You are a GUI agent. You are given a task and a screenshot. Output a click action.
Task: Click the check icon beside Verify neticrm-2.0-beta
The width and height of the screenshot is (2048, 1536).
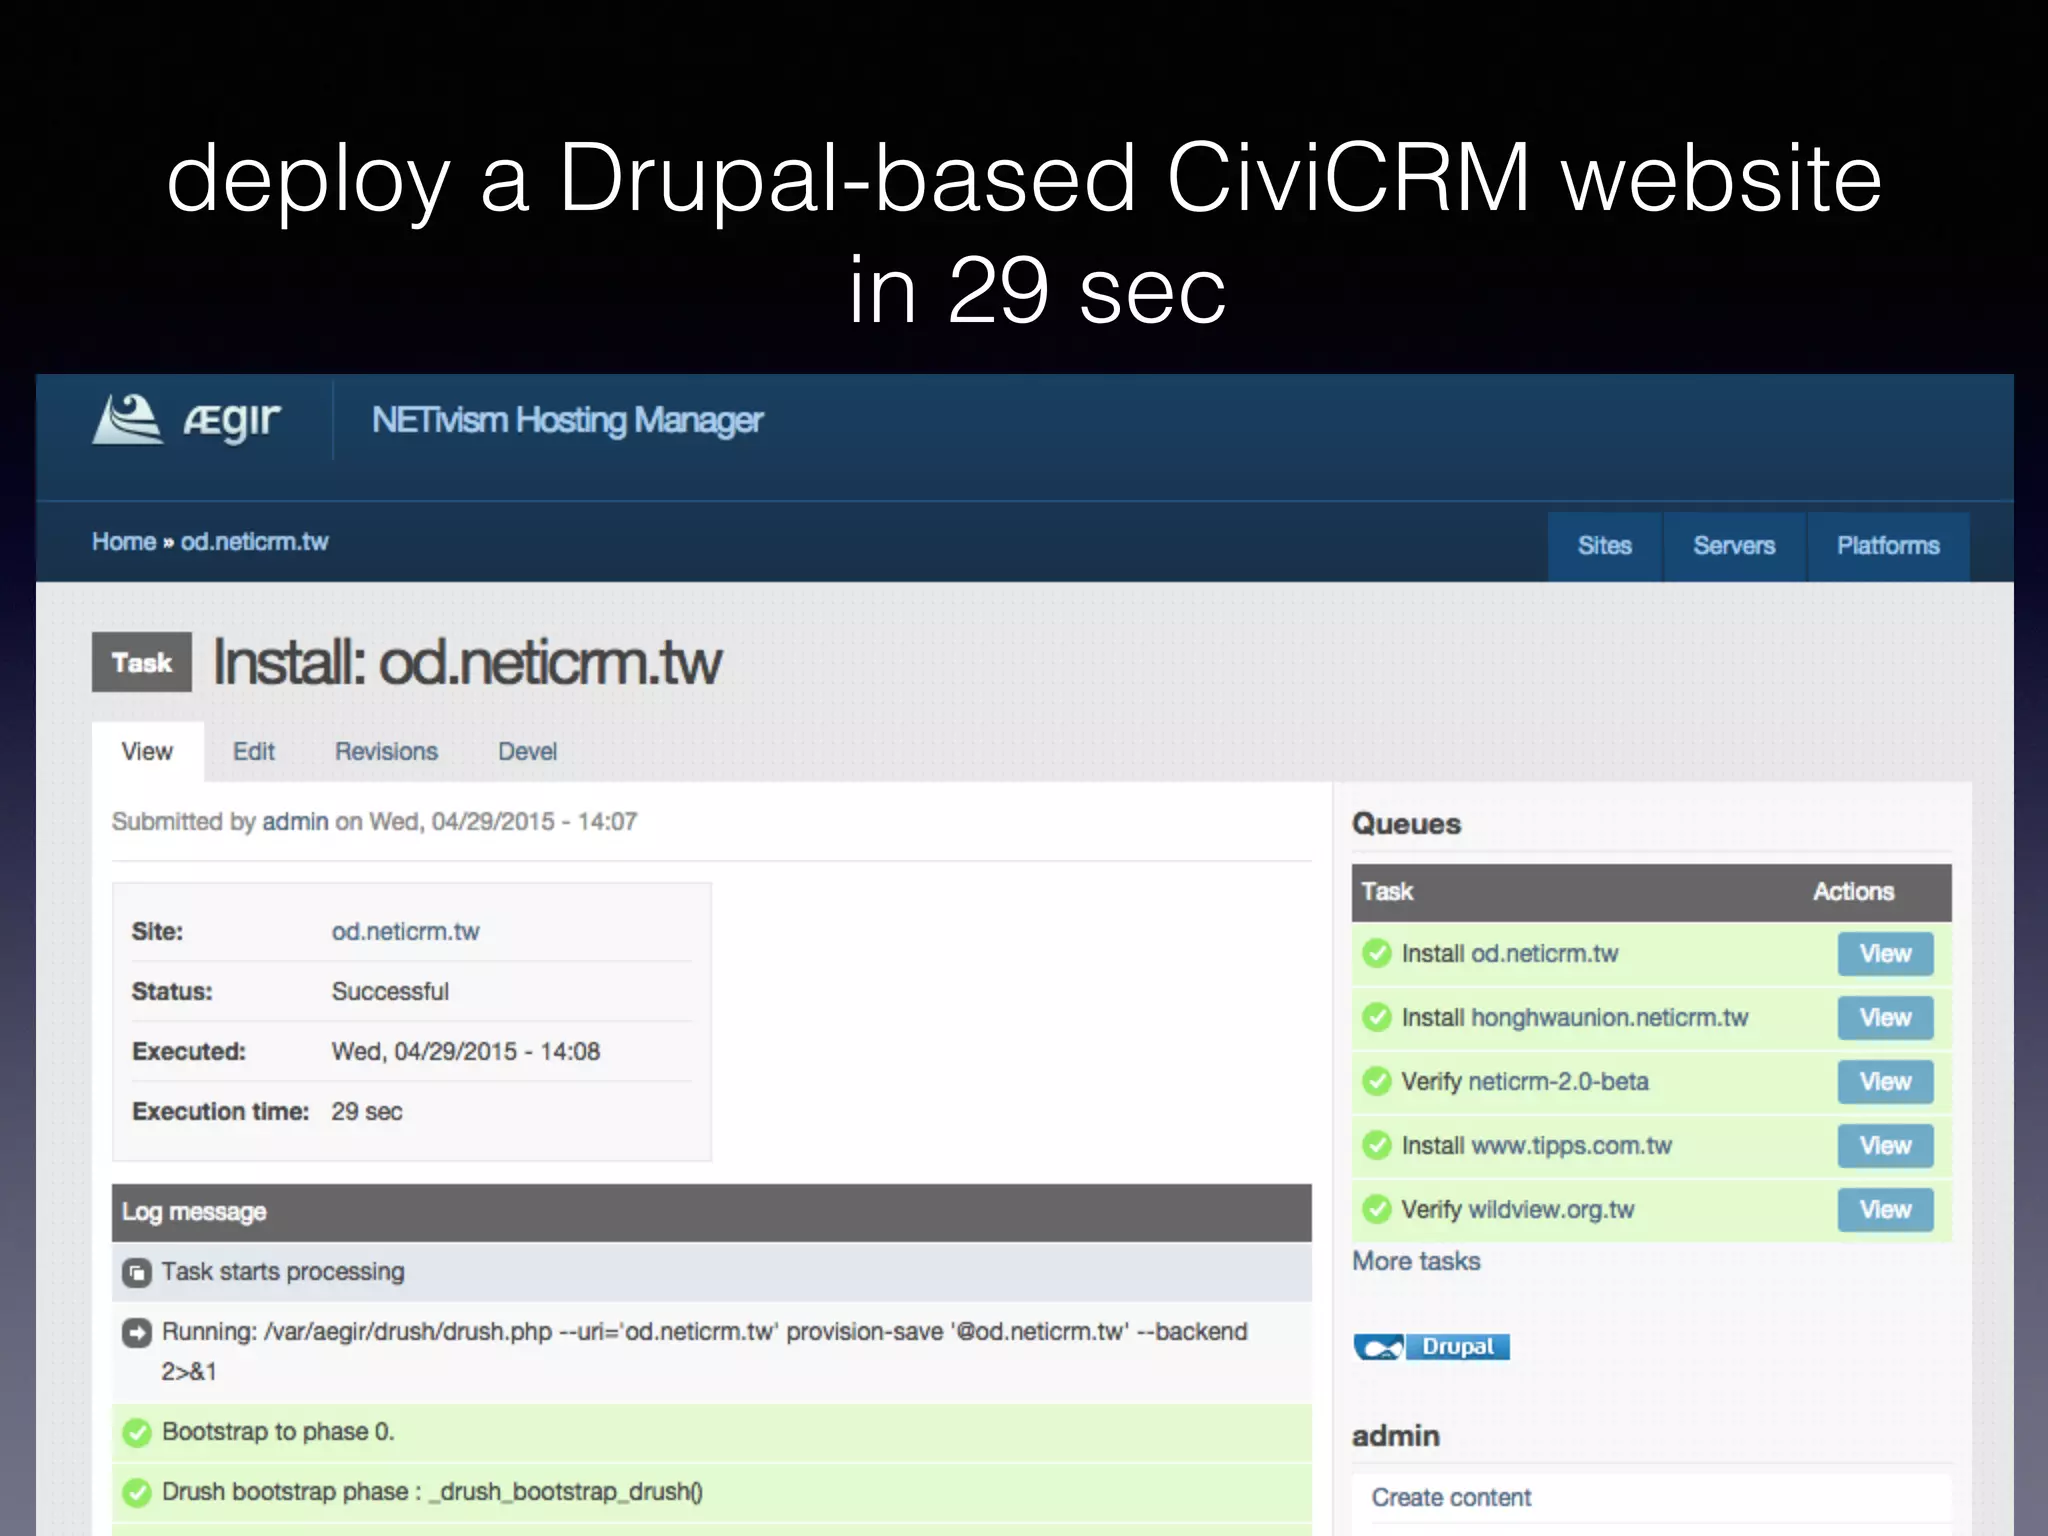1377,1082
